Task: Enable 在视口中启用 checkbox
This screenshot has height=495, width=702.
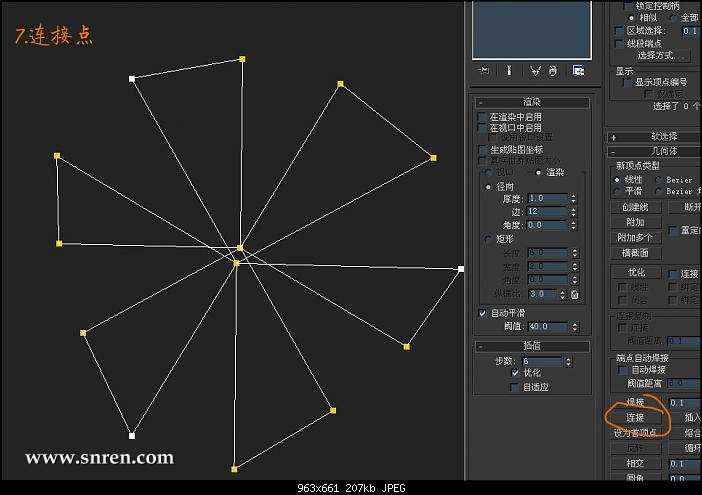Action: click(x=482, y=128)
